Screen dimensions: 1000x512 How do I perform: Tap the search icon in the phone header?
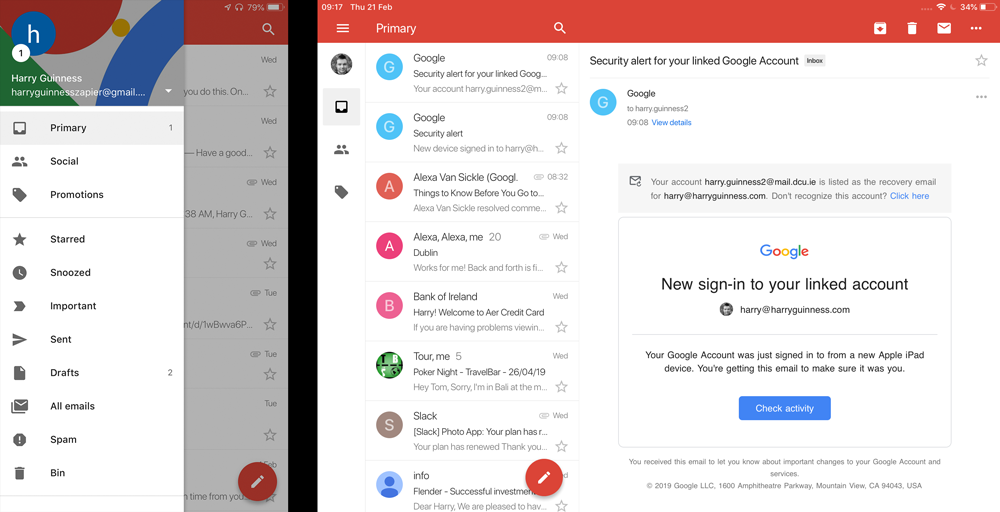[268, 29]
